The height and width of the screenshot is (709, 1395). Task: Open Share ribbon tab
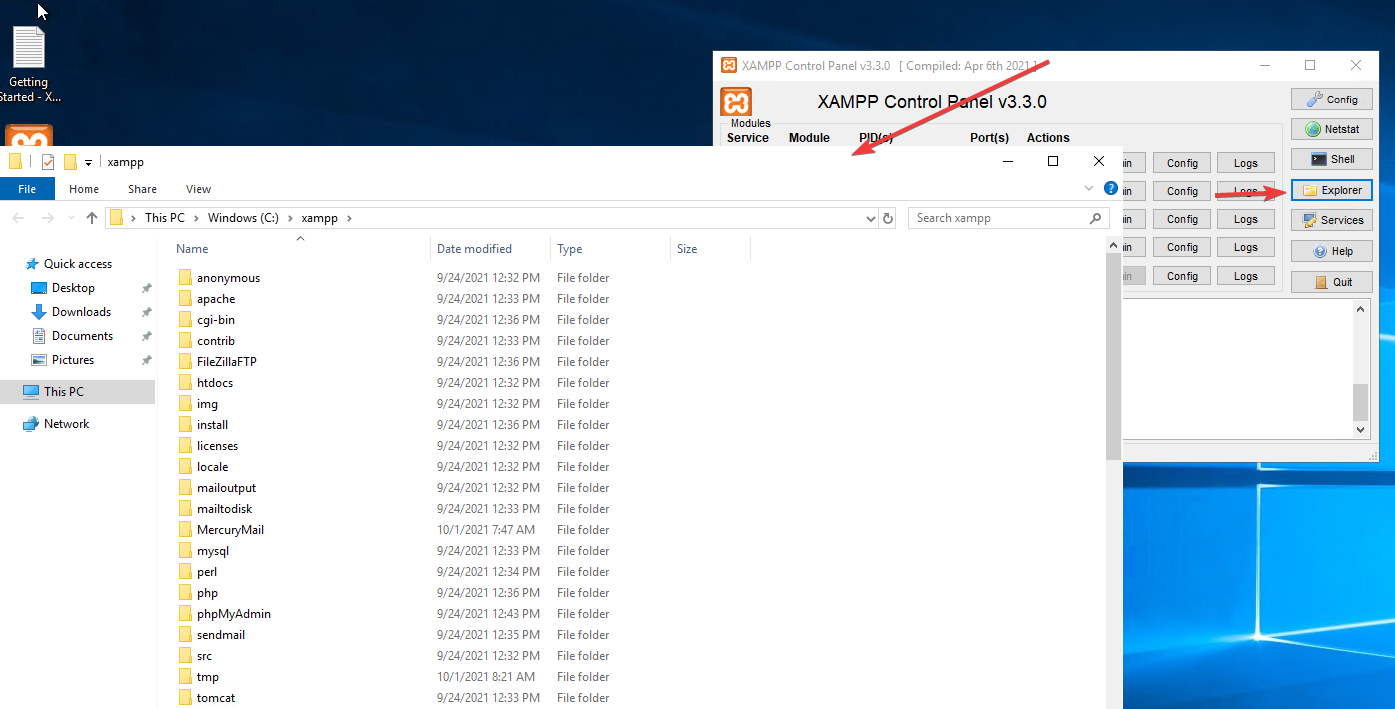(142, 189)
